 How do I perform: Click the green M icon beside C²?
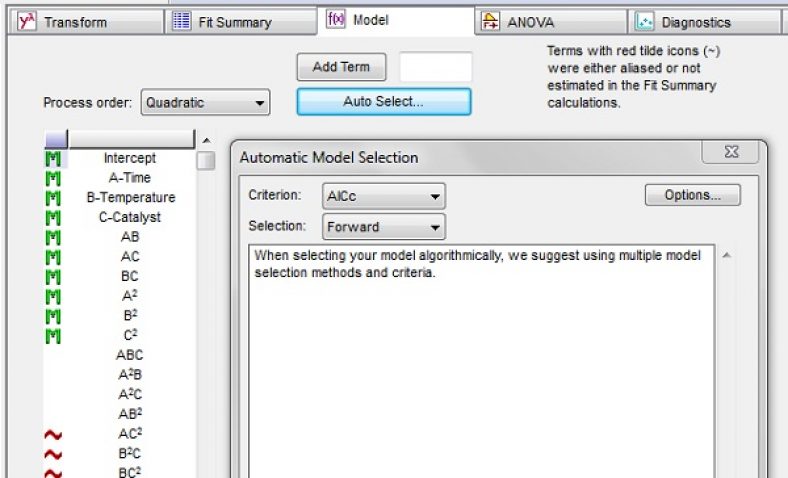pyautogui.click(x=53, y=335)
